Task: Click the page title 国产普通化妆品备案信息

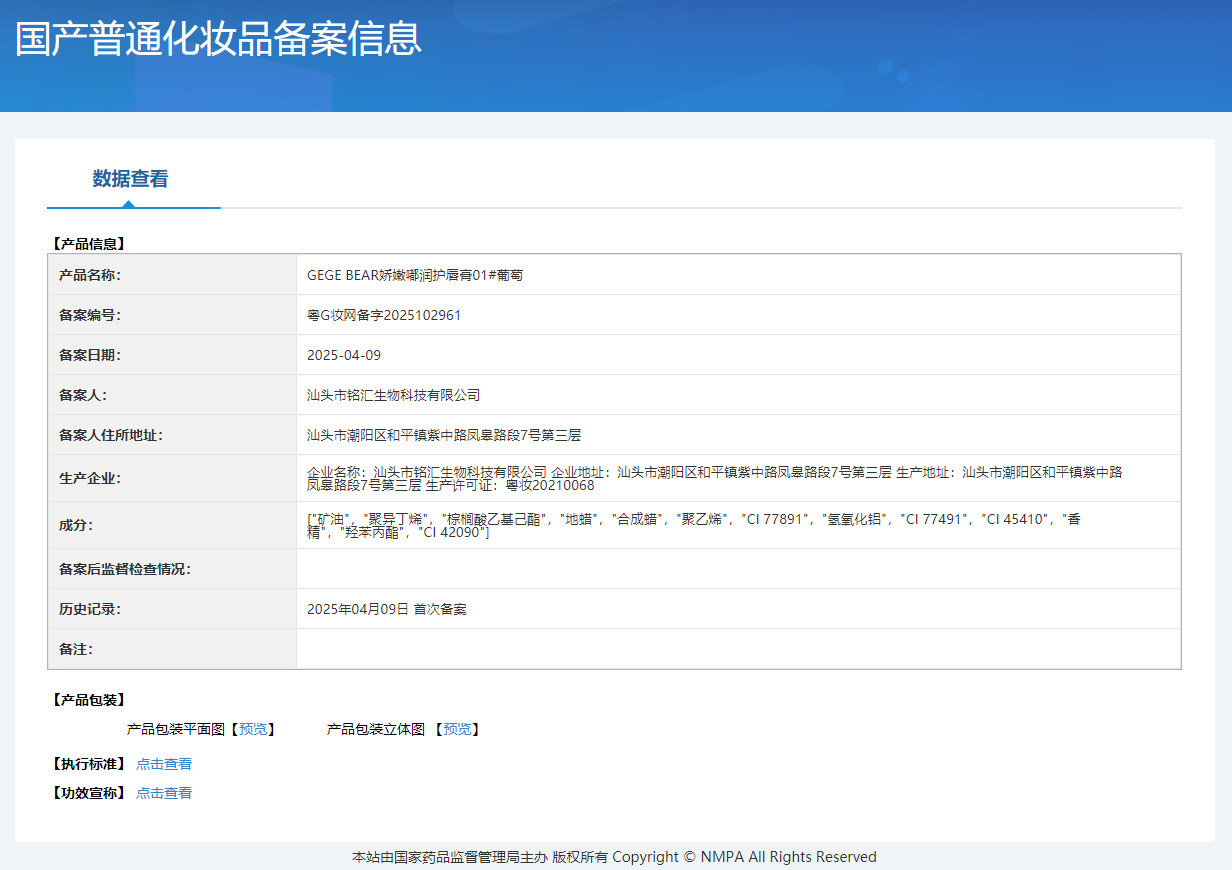Action: pos(219,38)
